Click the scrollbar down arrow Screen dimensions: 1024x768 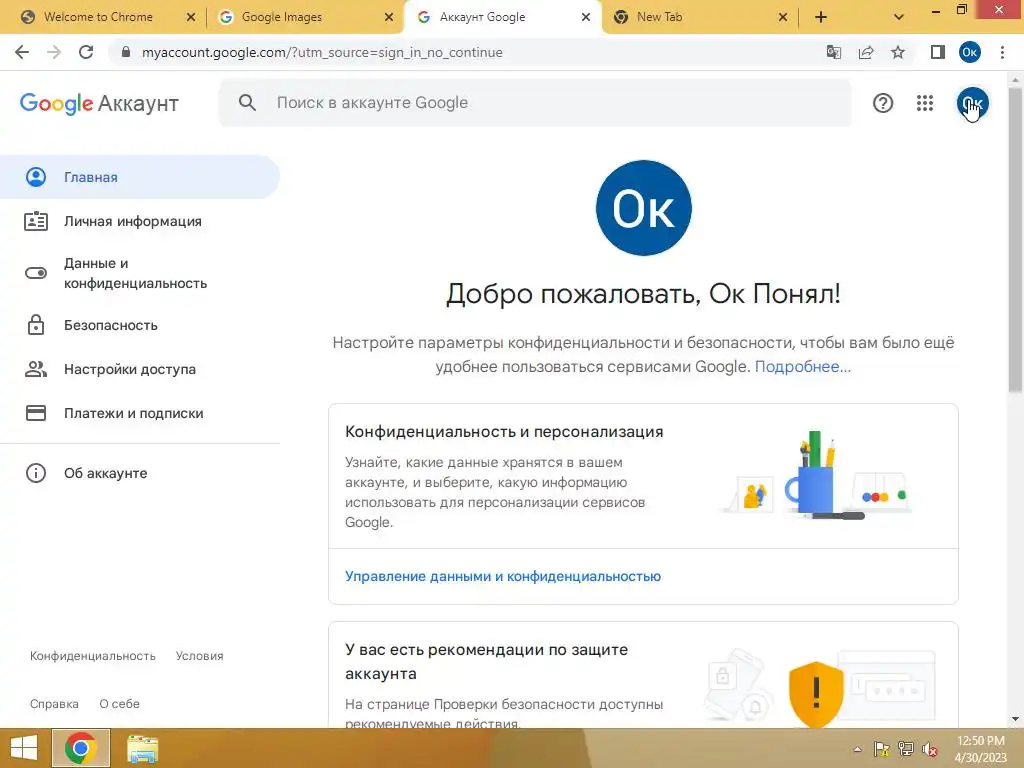[1016, 719]
